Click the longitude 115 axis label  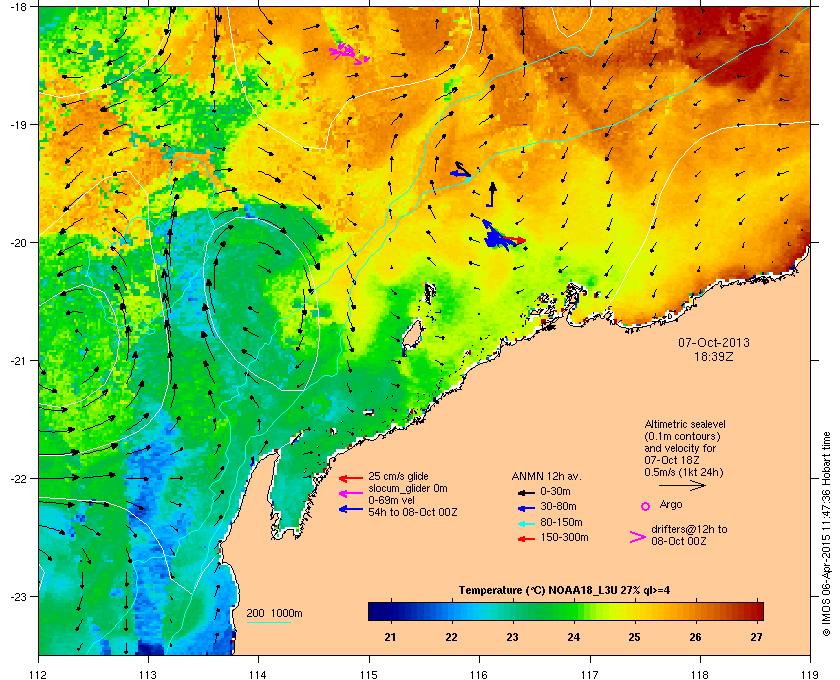click(x=369, y=674)
